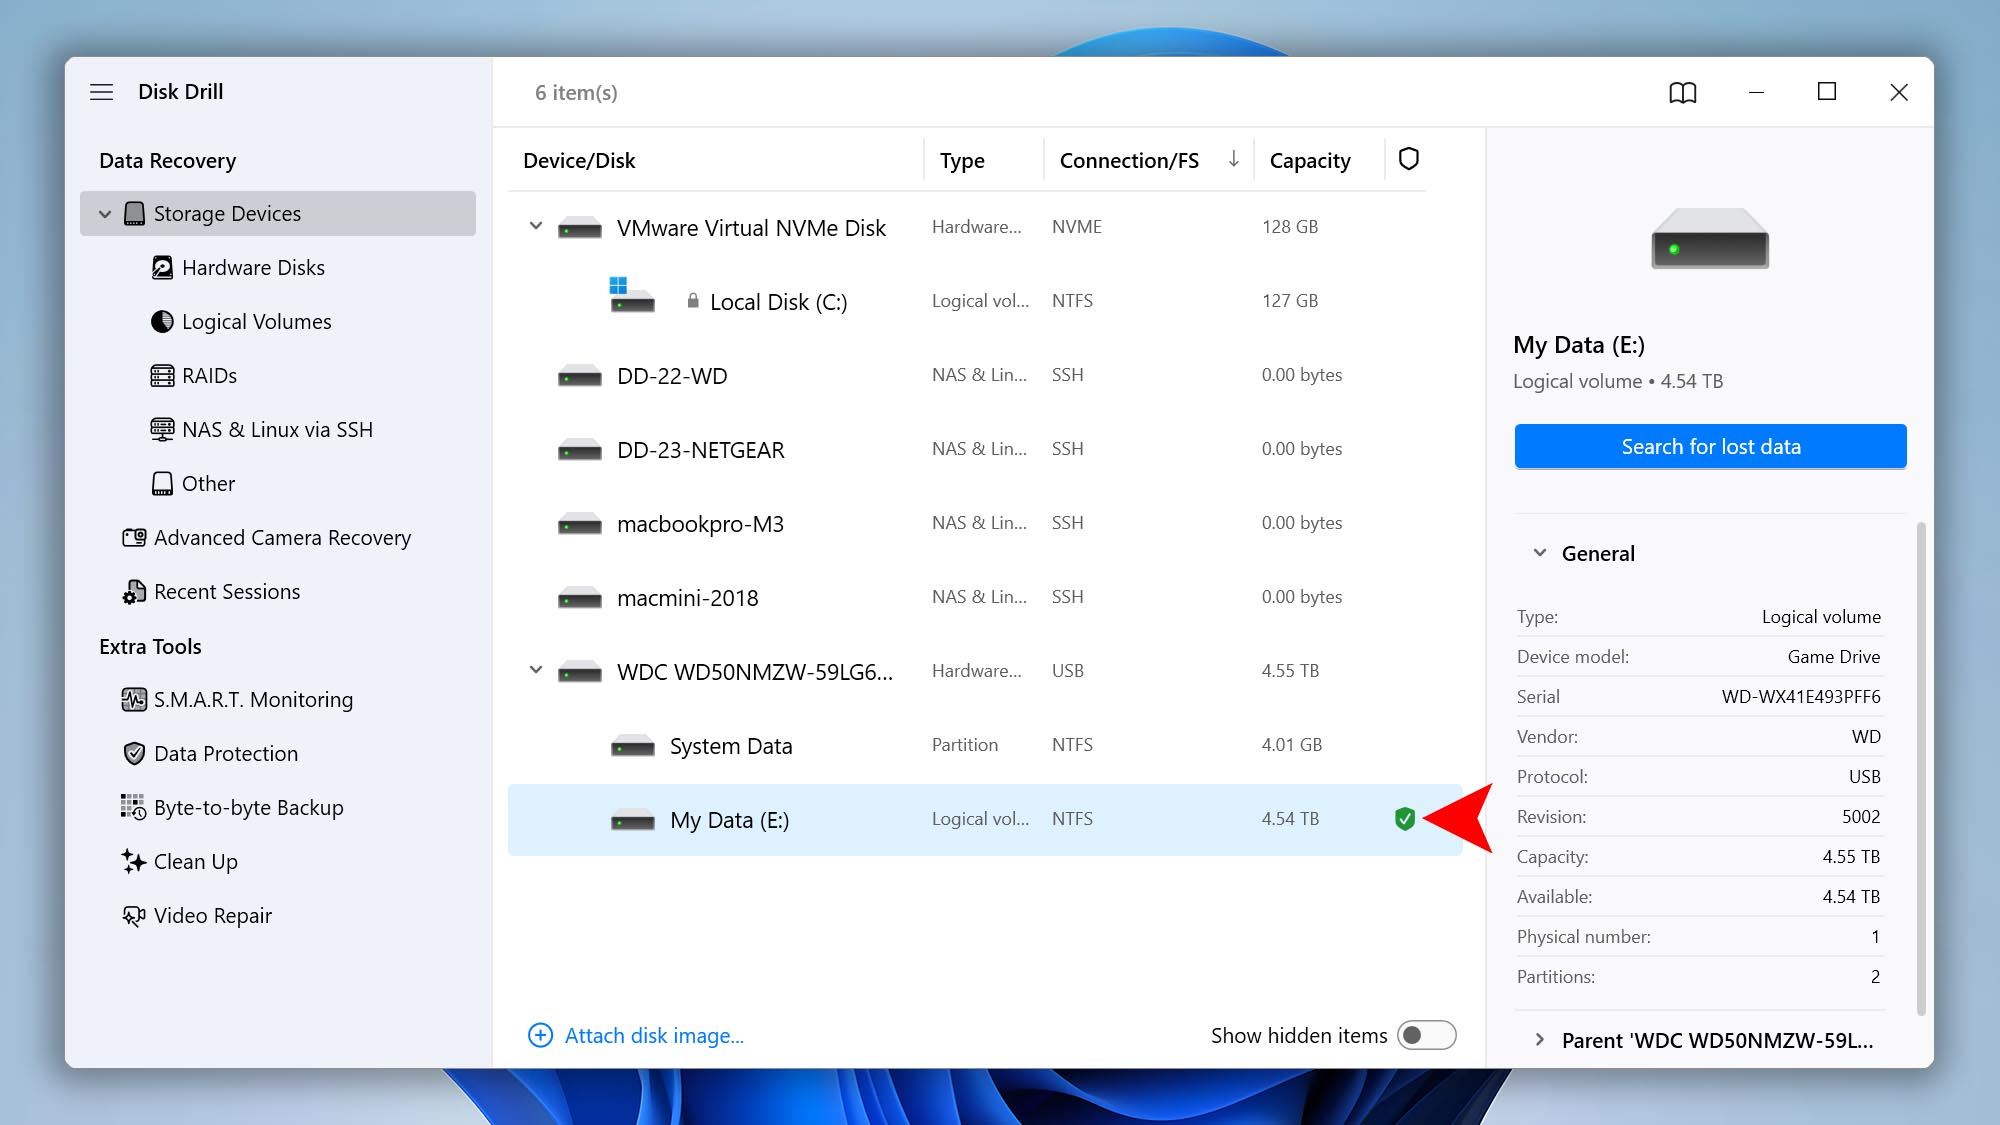The height and width of the screenshot is (1125, 2000).
Task: Open Video Repair tool
Action: tap(212, 916)
